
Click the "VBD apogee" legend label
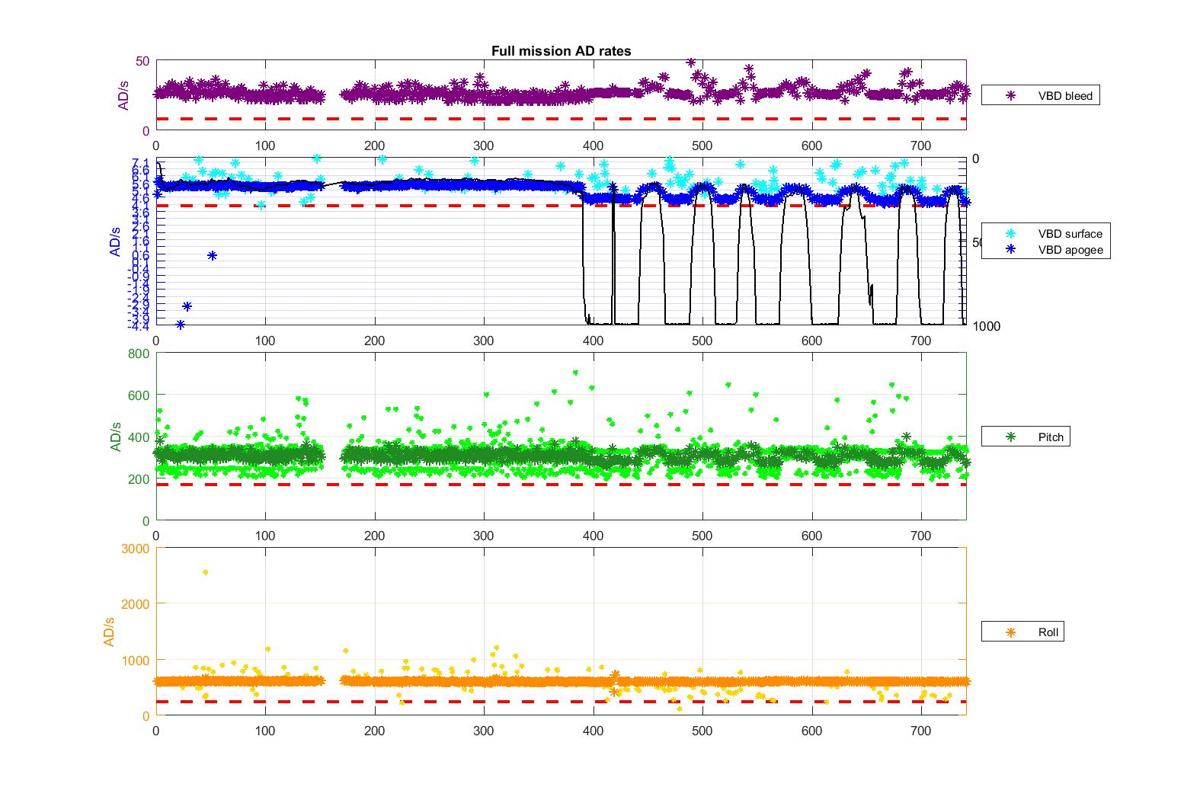click(x=1070, y=250)
